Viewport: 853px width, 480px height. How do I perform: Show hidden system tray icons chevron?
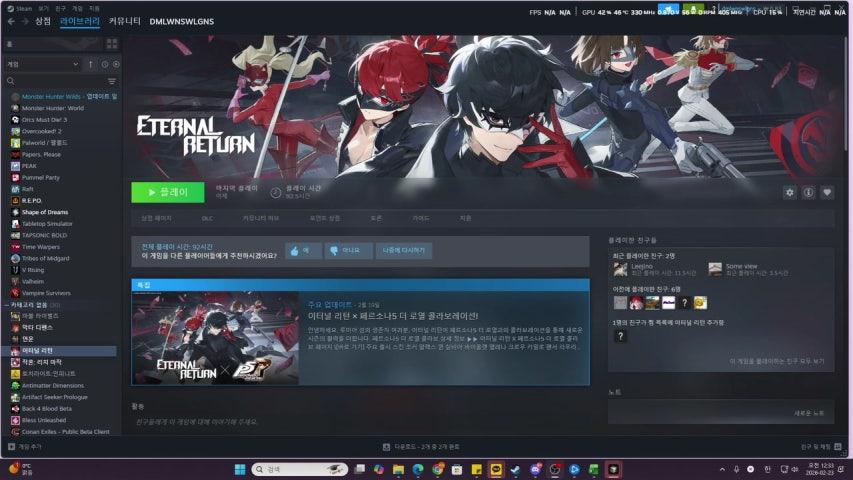point(722,469)
